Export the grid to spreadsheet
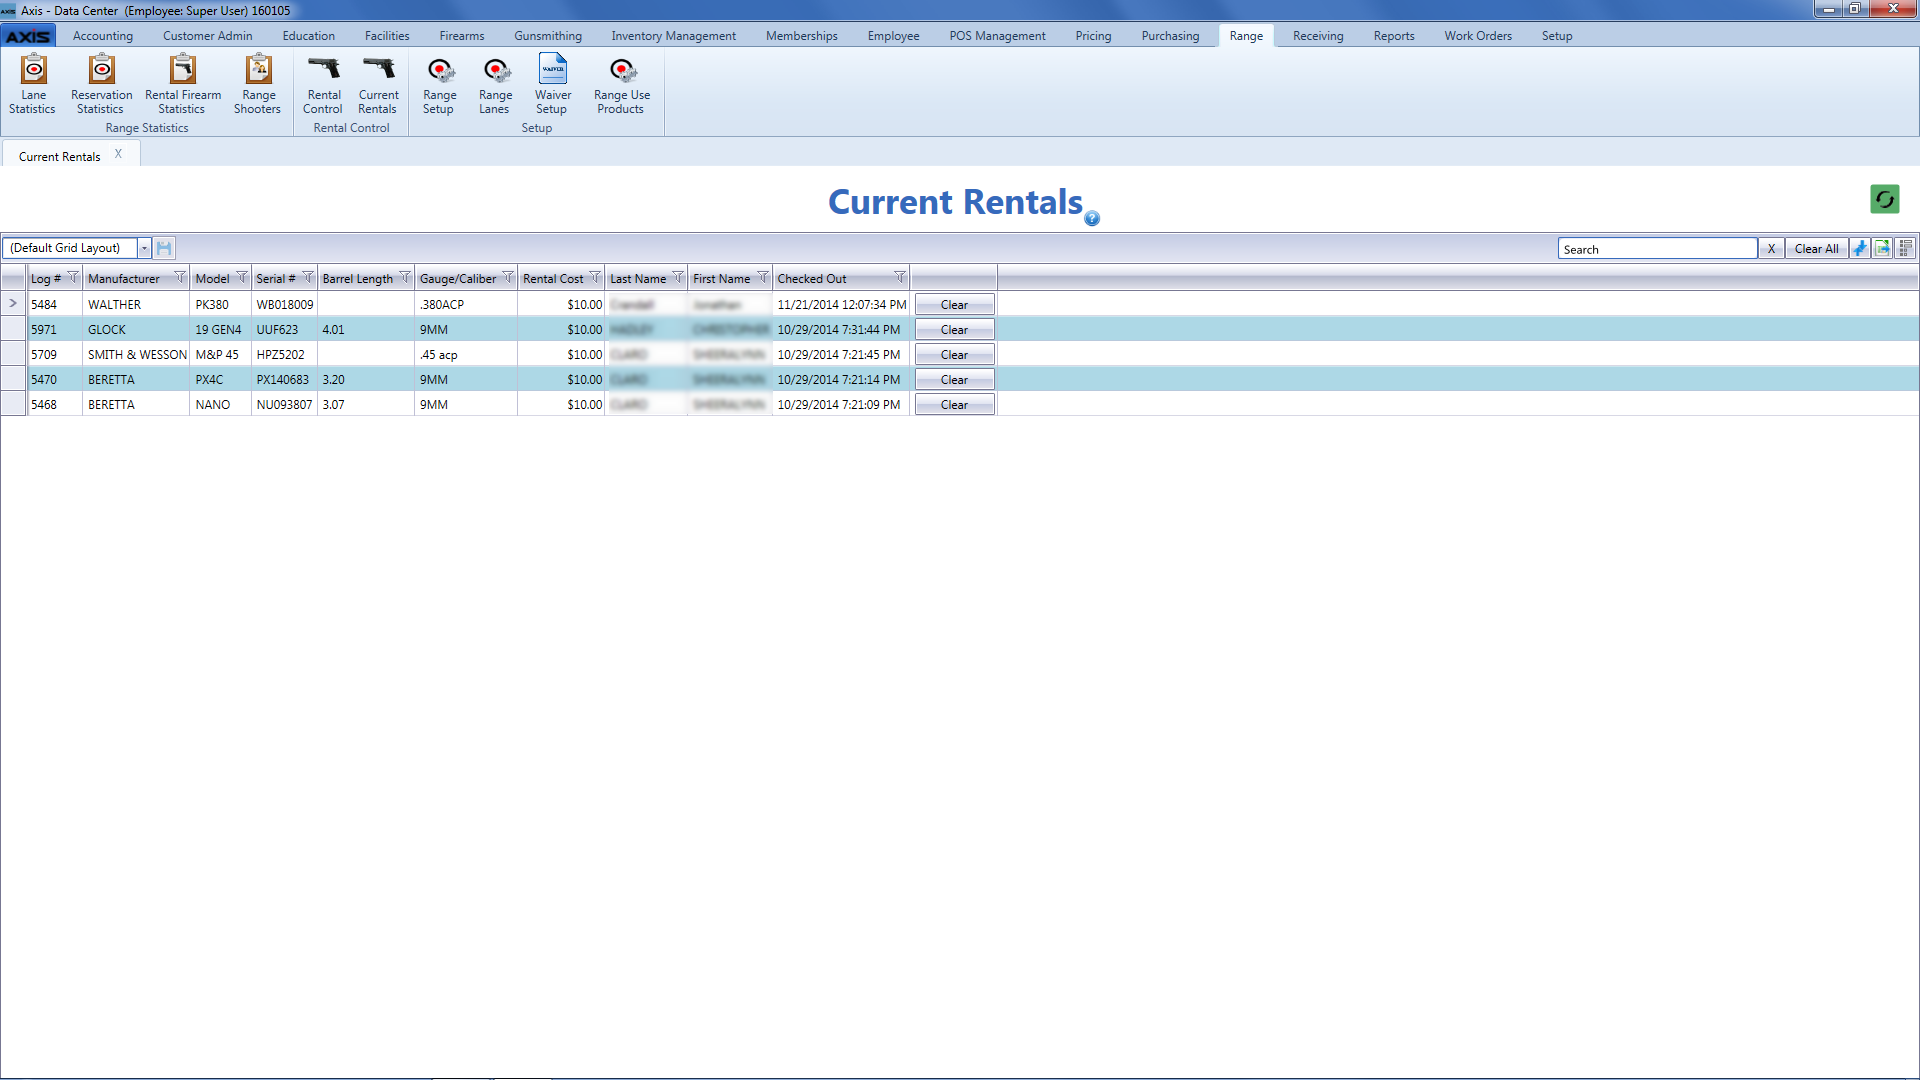This screenshot has width=1920, height=1080. tap(1882, 248)
